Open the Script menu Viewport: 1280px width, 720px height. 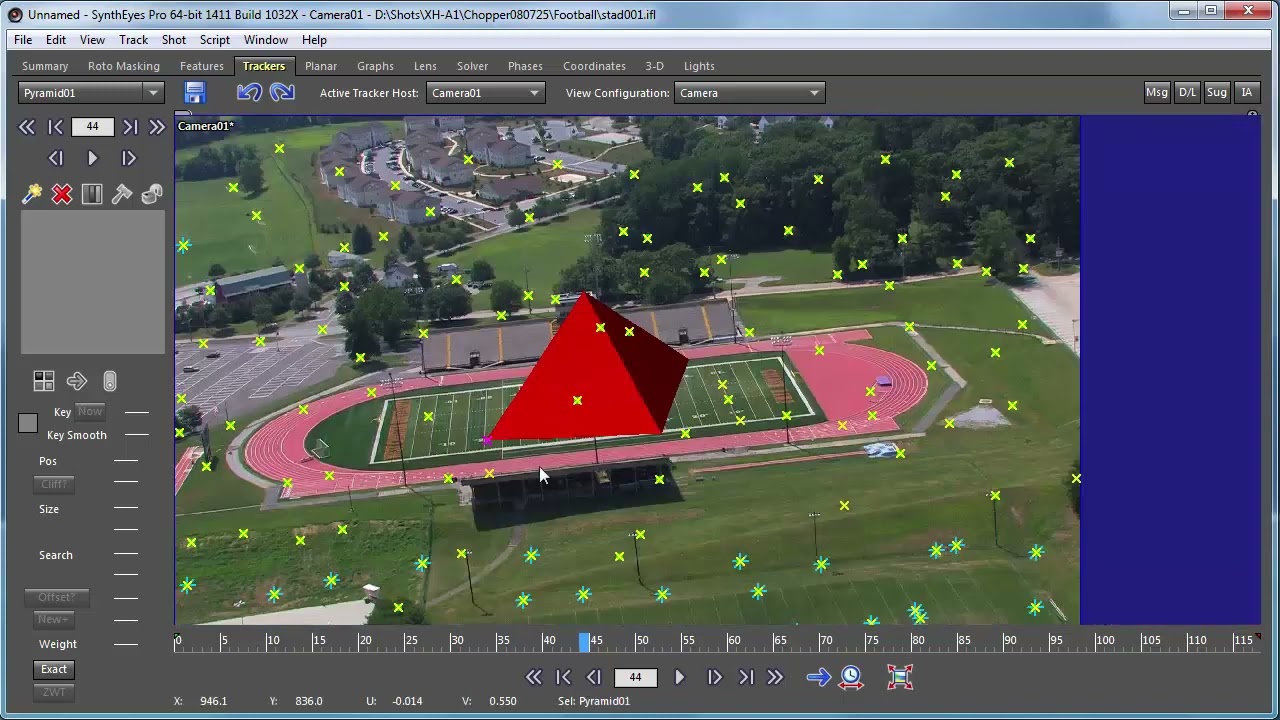[215, 40]
